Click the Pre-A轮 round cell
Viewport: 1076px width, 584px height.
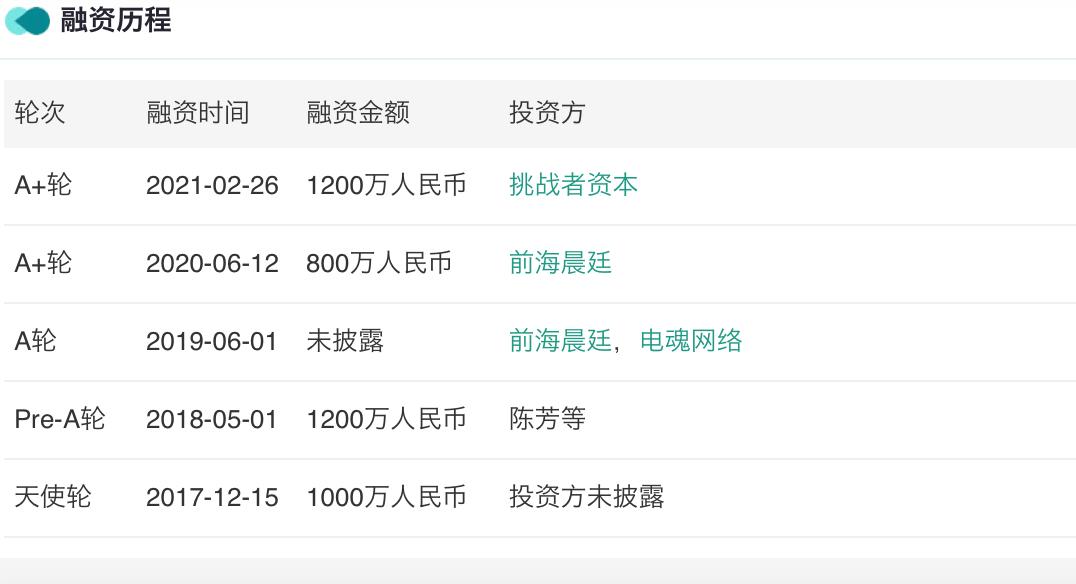[x=60, y=419]
